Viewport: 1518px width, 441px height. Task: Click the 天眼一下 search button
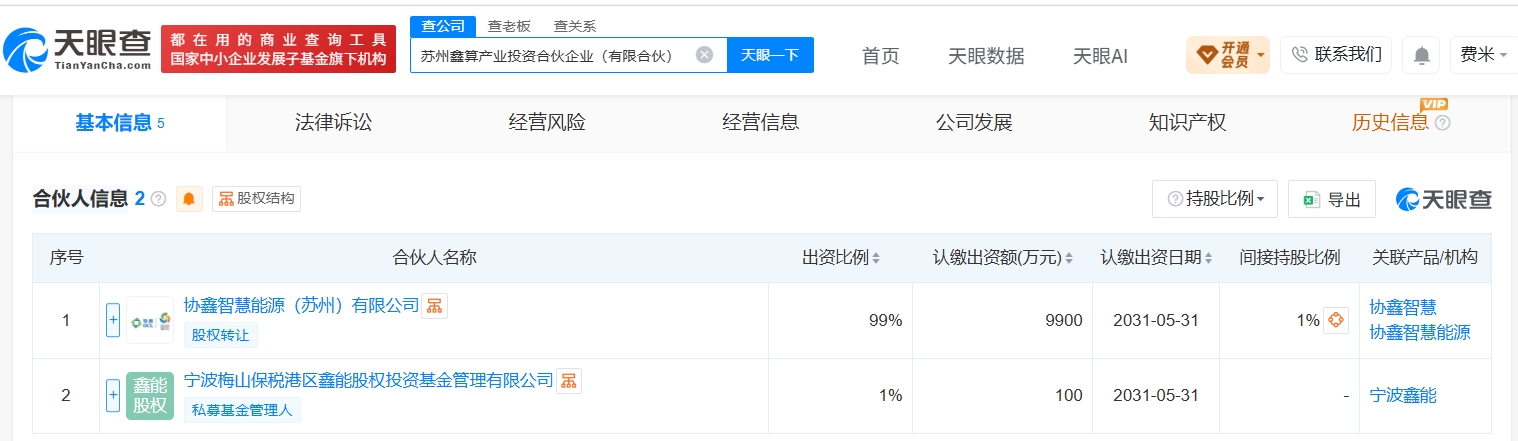tap(770, 55)
